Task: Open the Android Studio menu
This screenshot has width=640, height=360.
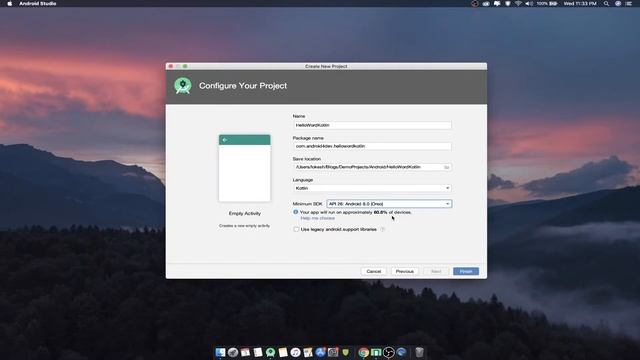Action: [38, 3]
